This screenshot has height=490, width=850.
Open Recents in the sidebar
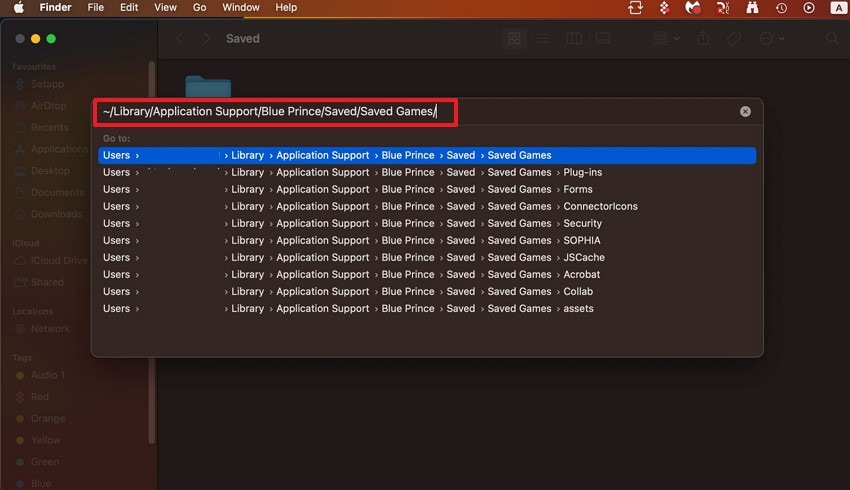pos(49,127)
